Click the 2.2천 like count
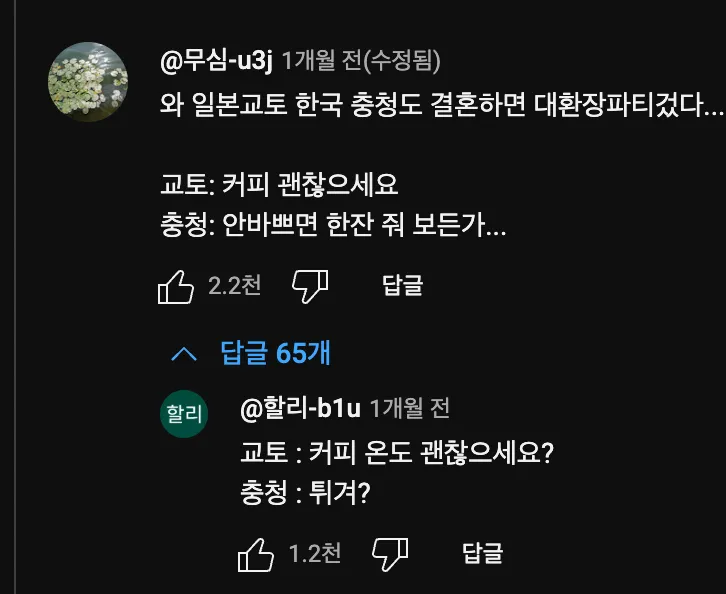This screenshot has width=726, height=594. point(235,286)
